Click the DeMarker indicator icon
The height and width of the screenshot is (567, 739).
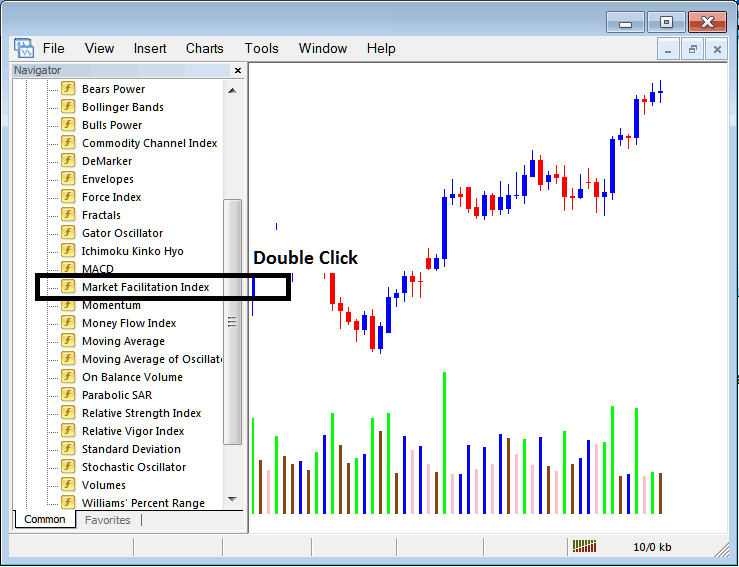pos(68,161)
